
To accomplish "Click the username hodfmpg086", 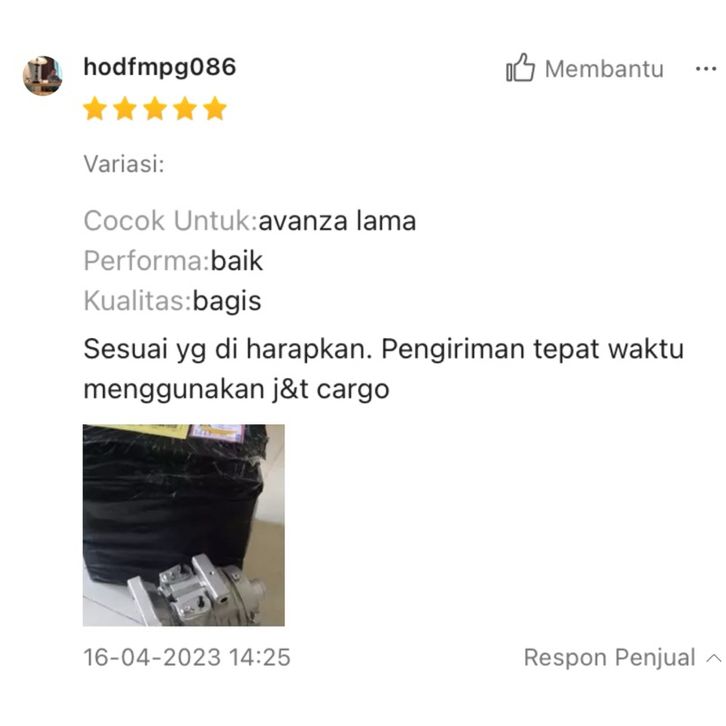I will 160,68.
